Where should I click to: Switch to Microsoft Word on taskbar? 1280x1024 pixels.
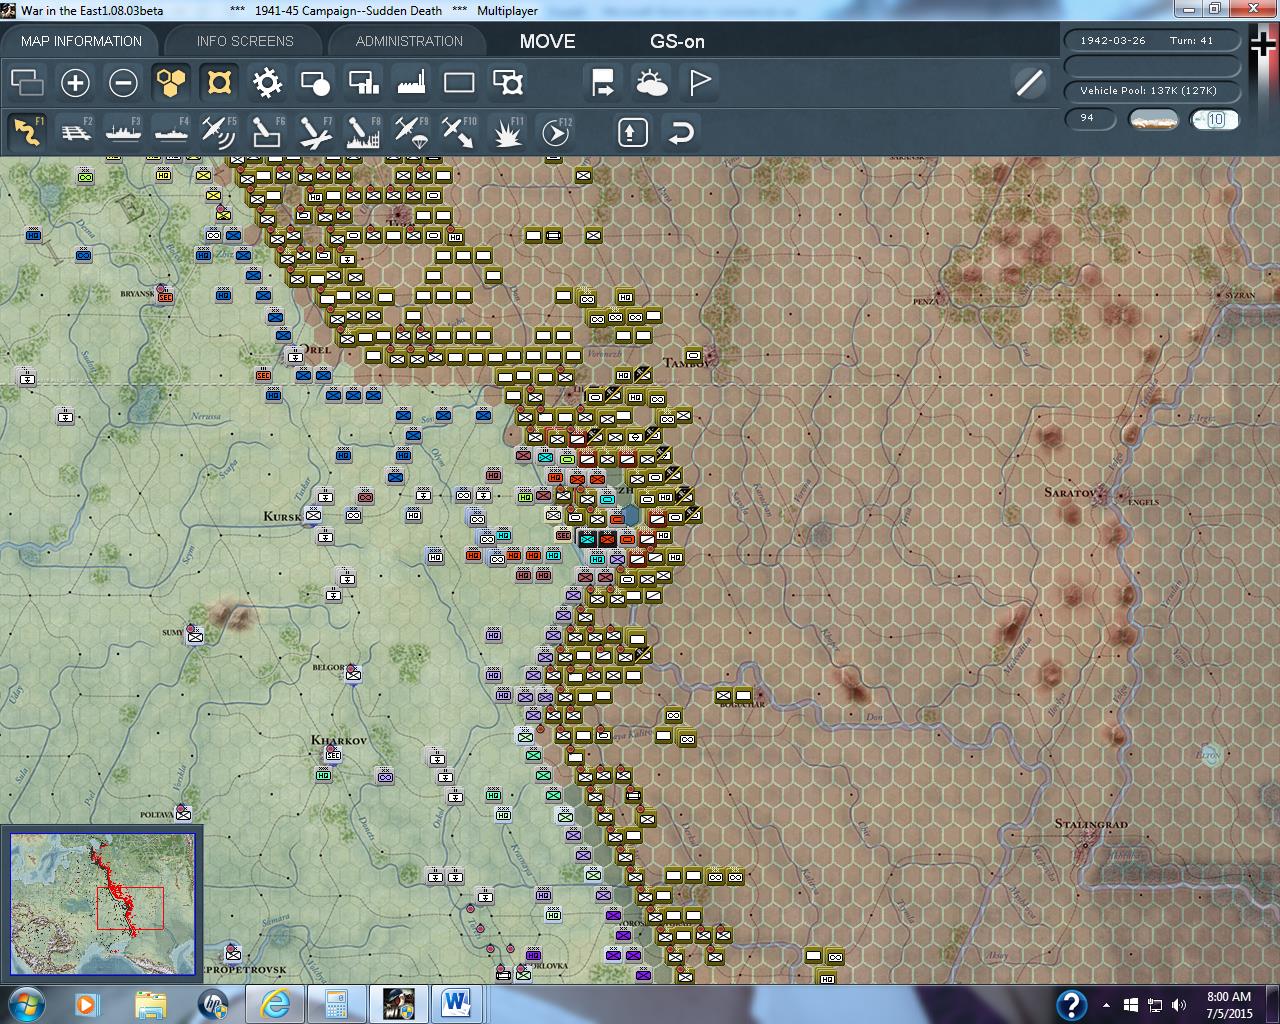point(457,1004)
